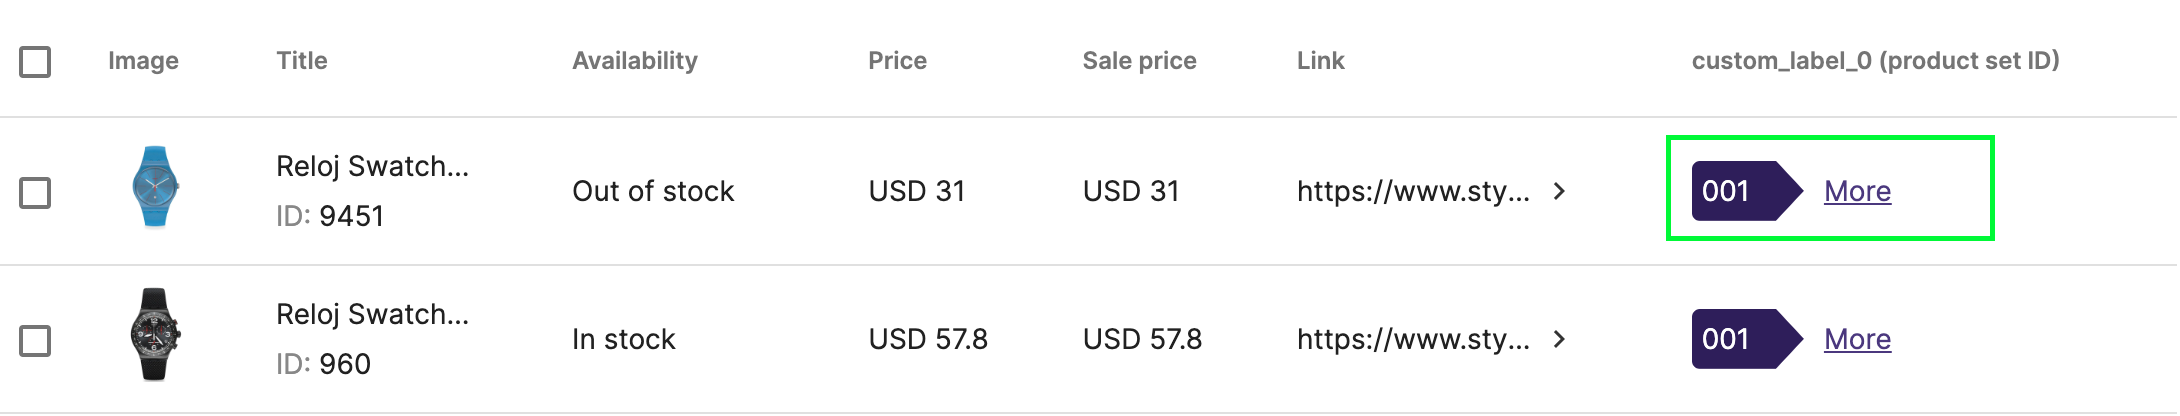
Task: Click the black Swatch watch thumbnail
Action: (x=155, y=335)
